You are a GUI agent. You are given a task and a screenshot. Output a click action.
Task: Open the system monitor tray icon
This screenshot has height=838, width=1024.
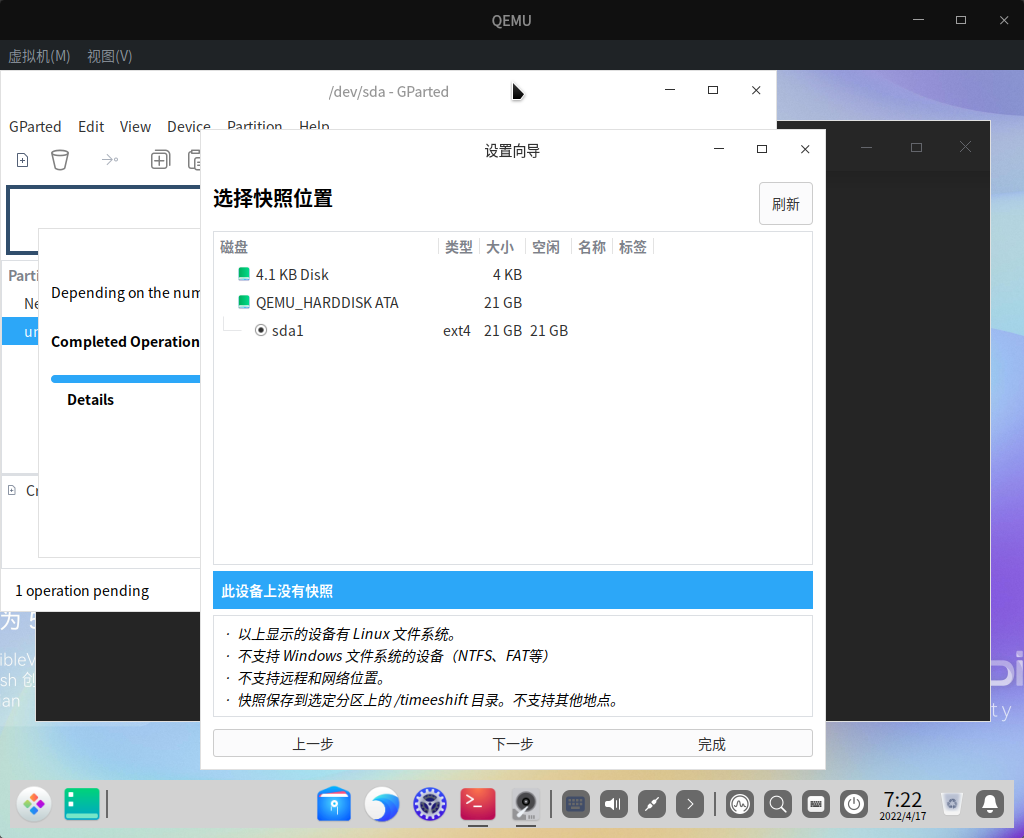tap(740, 804)
